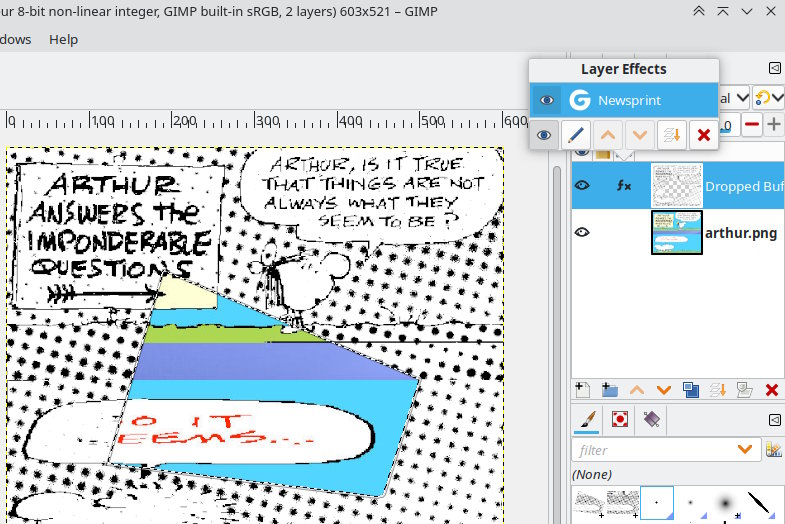Hide the arthur.png layer

(582, 232)
